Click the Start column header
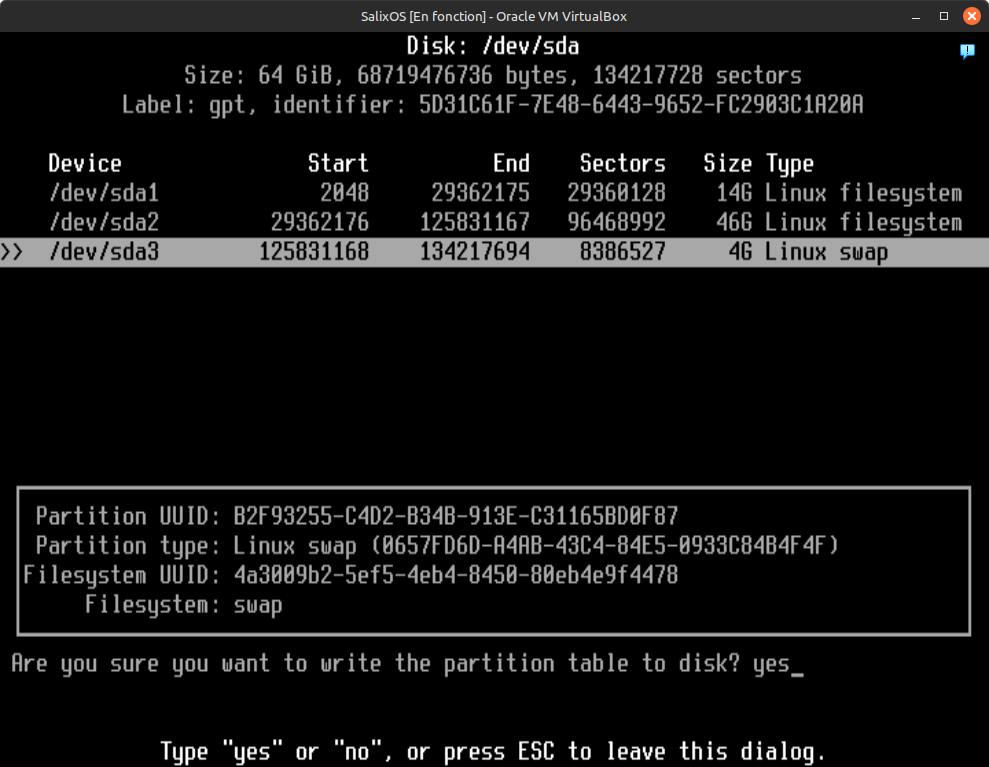 click(x=338, y=164)
